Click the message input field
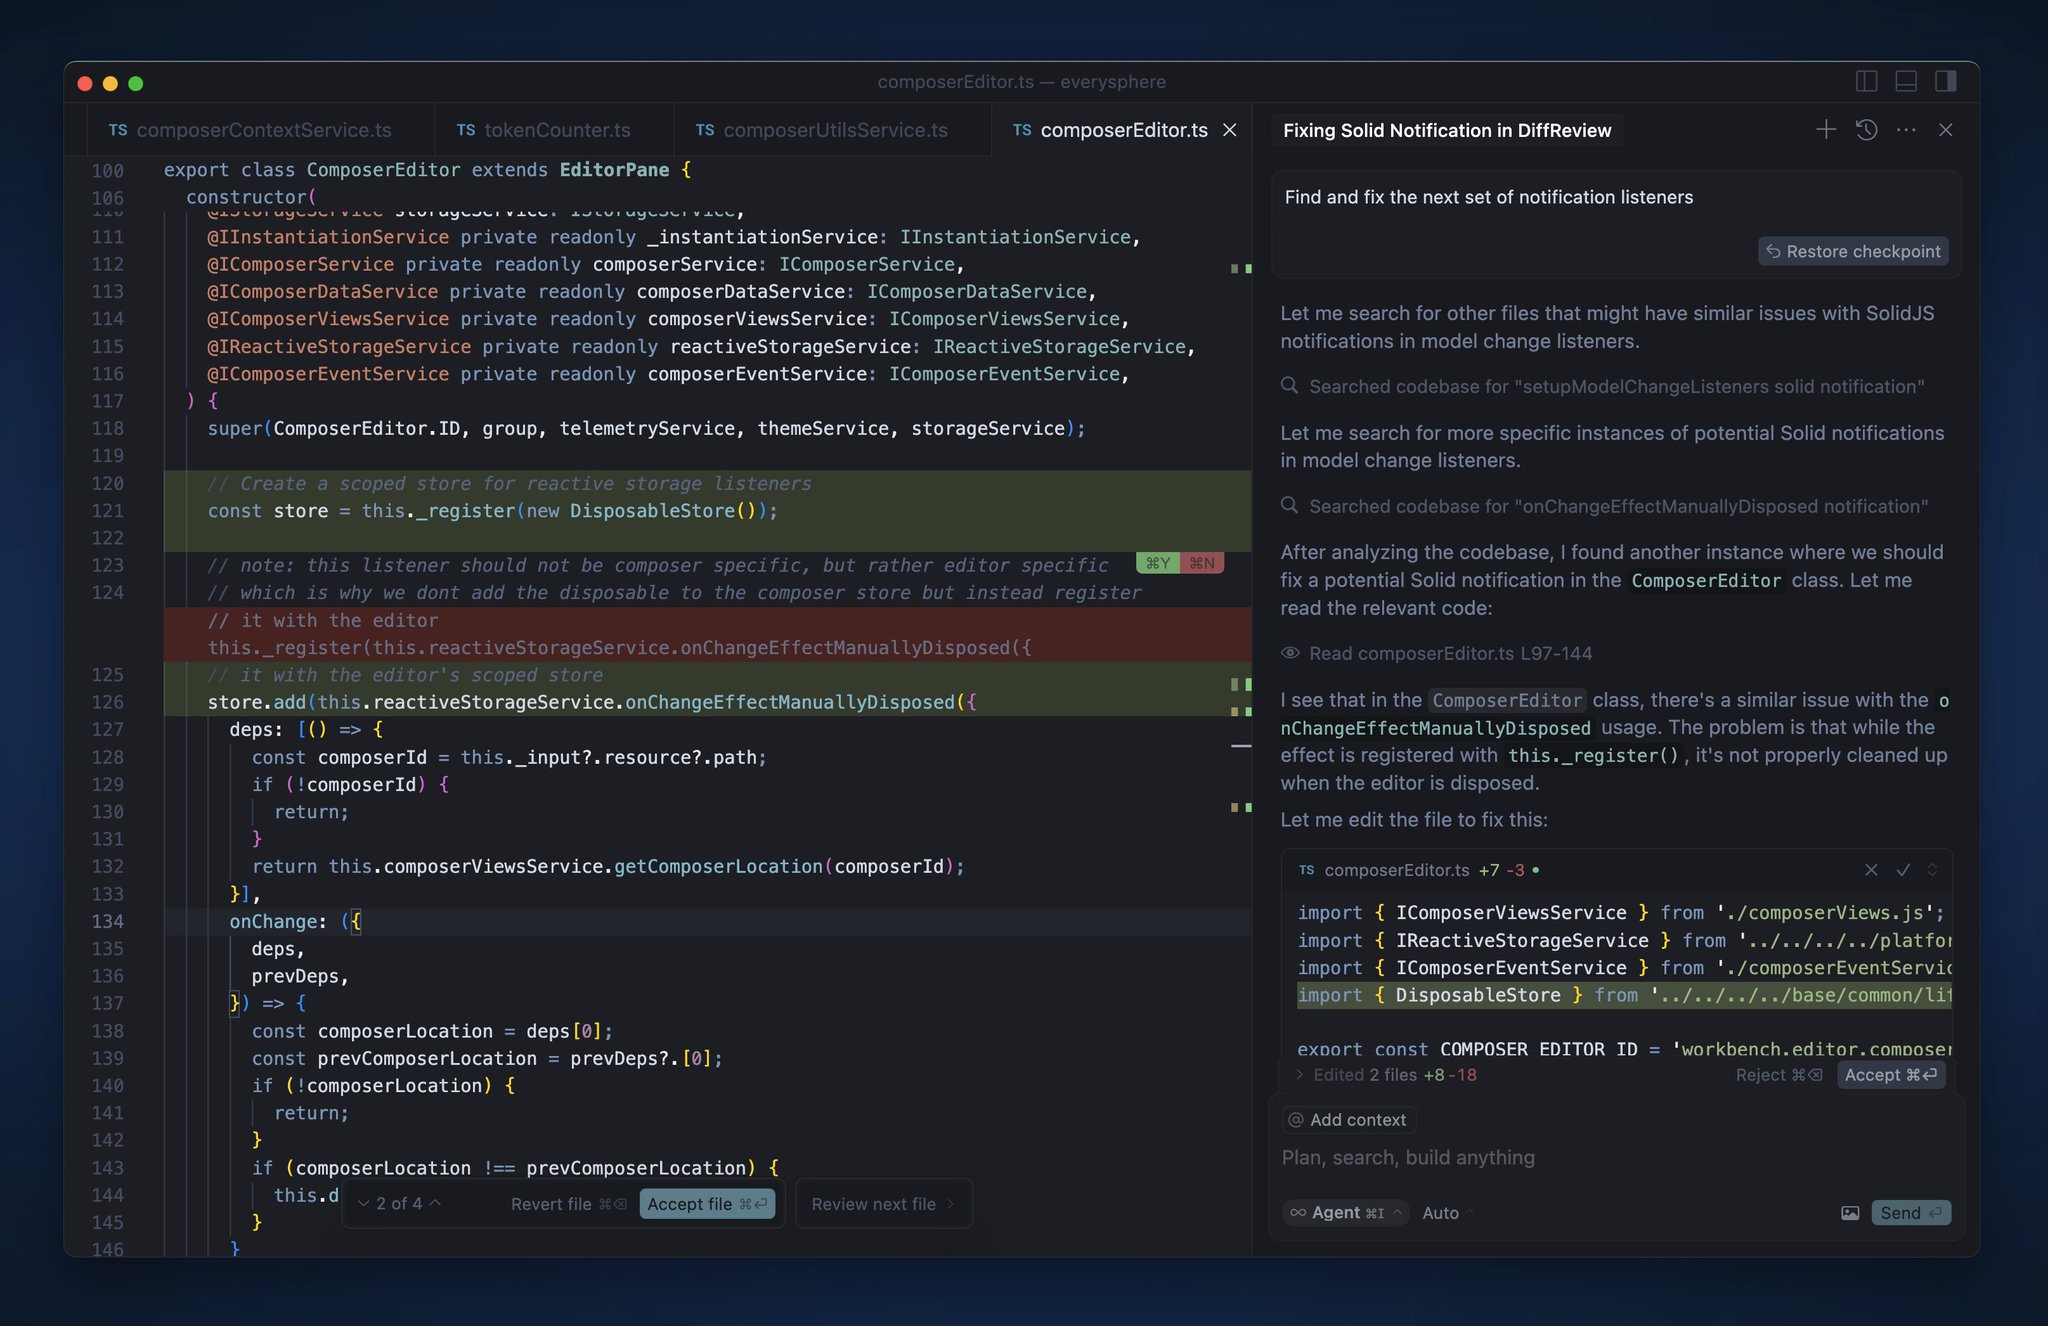 [x=1615, y=1157]
